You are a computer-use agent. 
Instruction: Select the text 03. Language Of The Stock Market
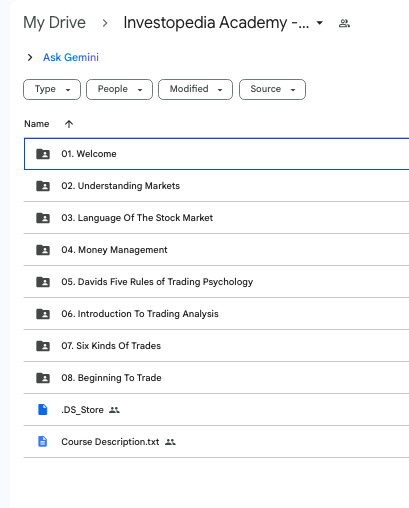pos(137,218)
